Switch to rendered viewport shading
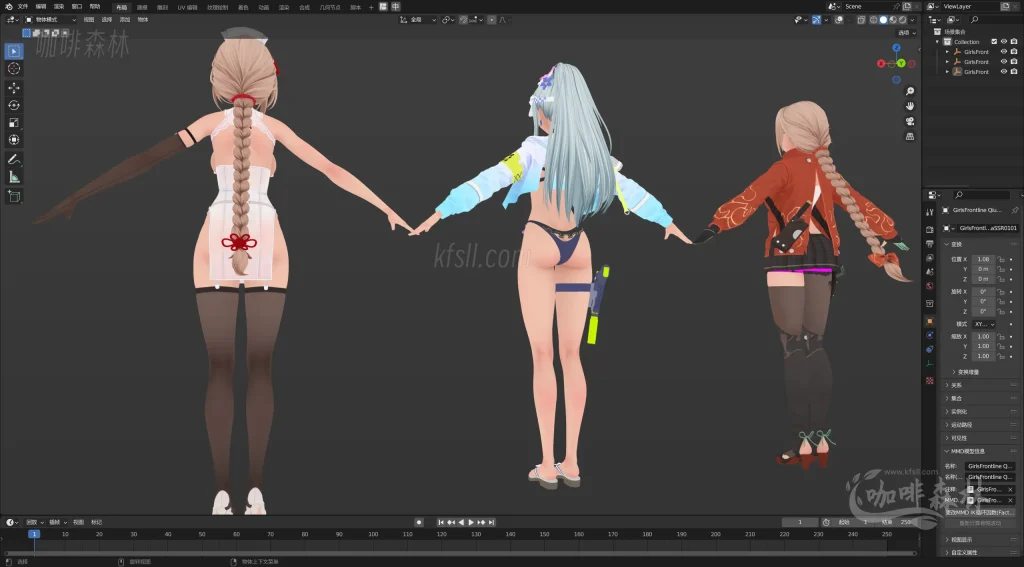This screenshot has height=567, width=1024. (902, 20)
